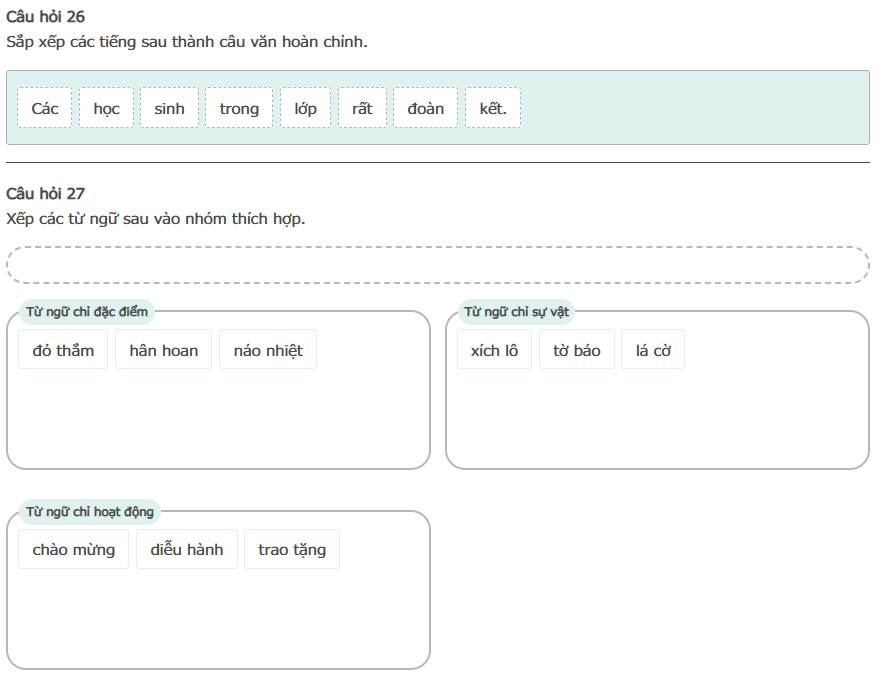Select the 'diễu hành' word card

point(187,549)
